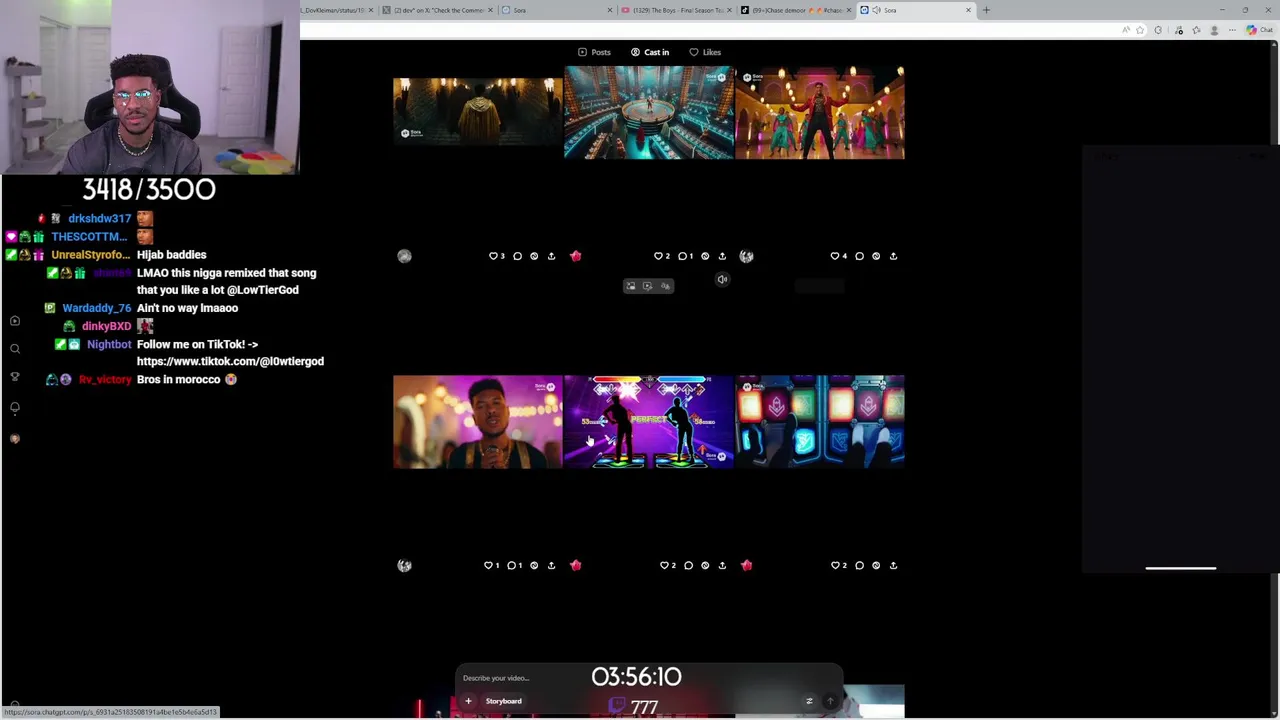Open chat user Wardaddy_76's name

(96, 308)
